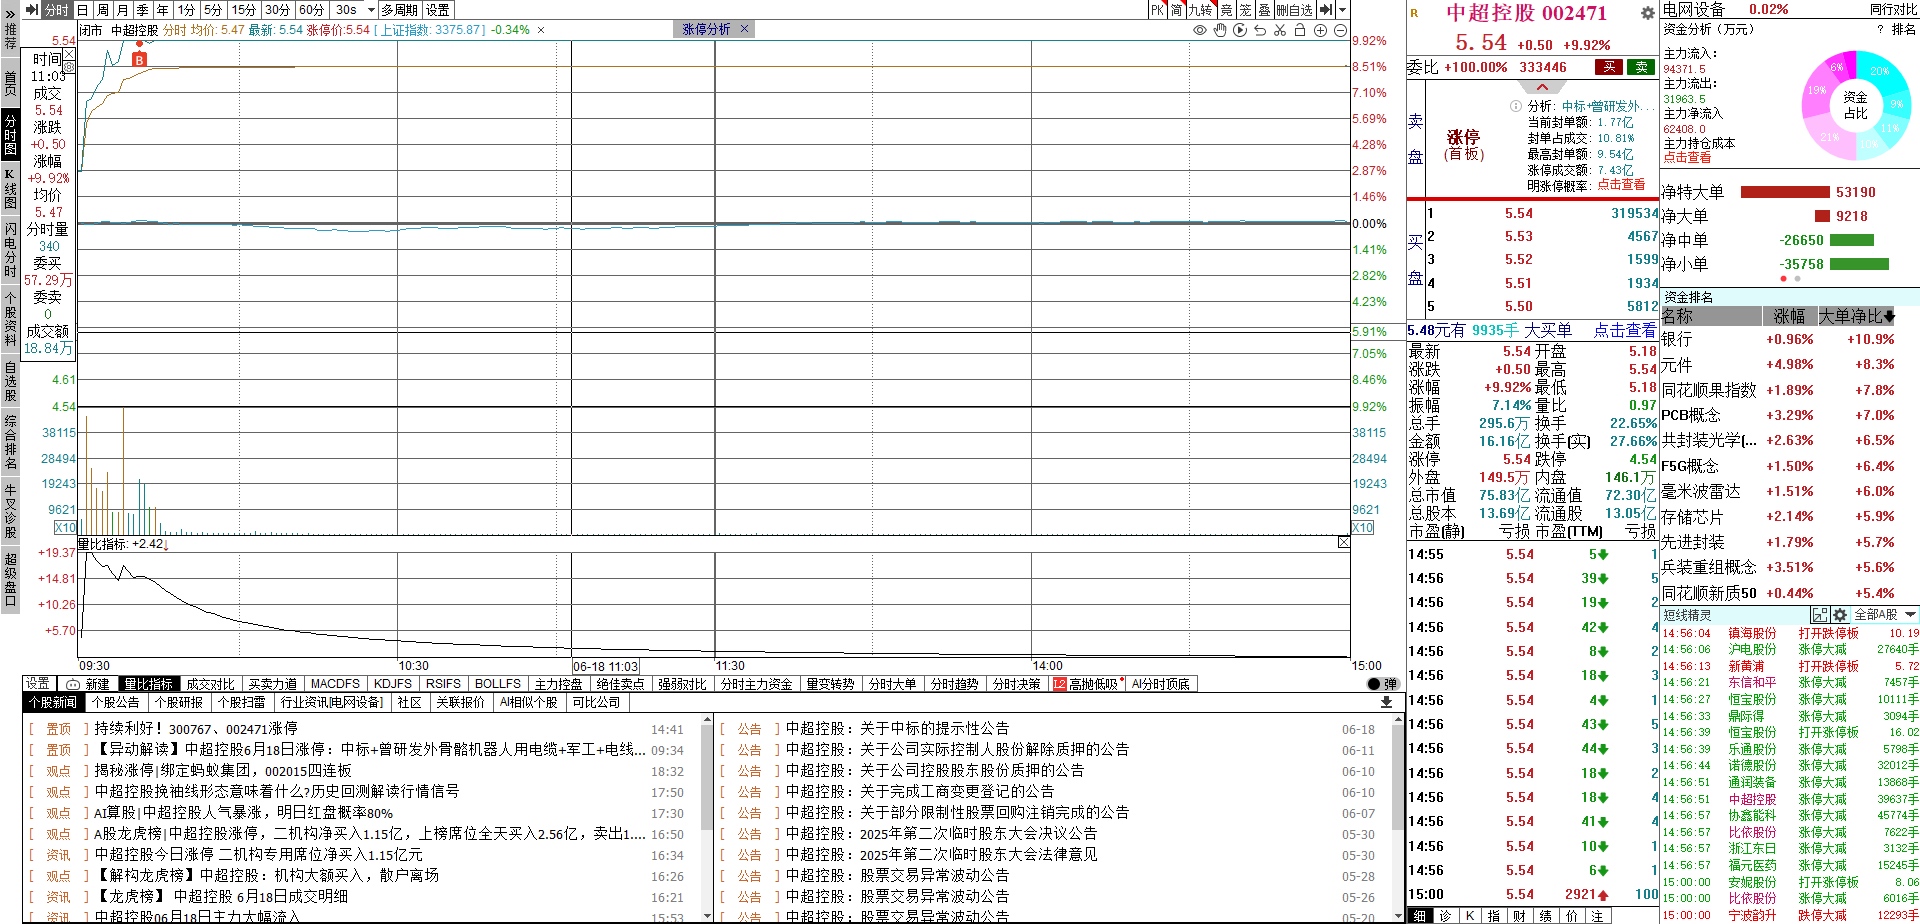
Task: Zoom out with the minus circle icon
Action: coord(1340,30)
